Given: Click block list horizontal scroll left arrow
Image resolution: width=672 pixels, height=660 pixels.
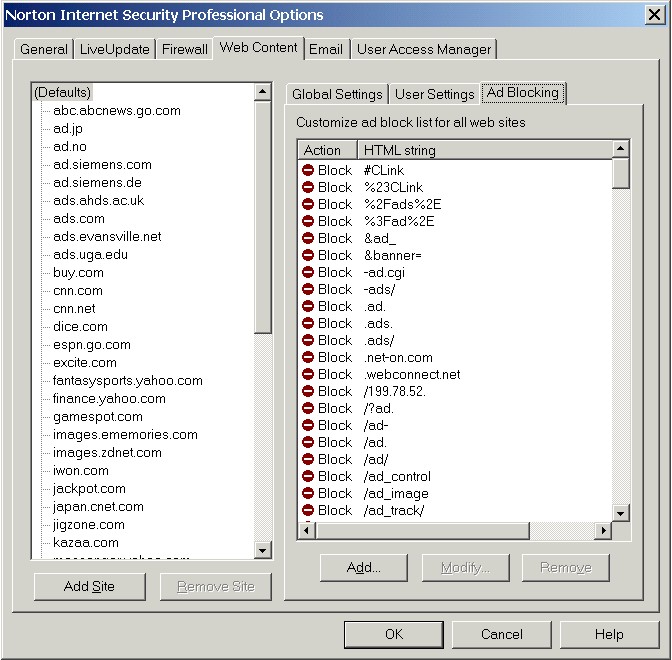Looking at the screenshot, I should tap(306, 531).
